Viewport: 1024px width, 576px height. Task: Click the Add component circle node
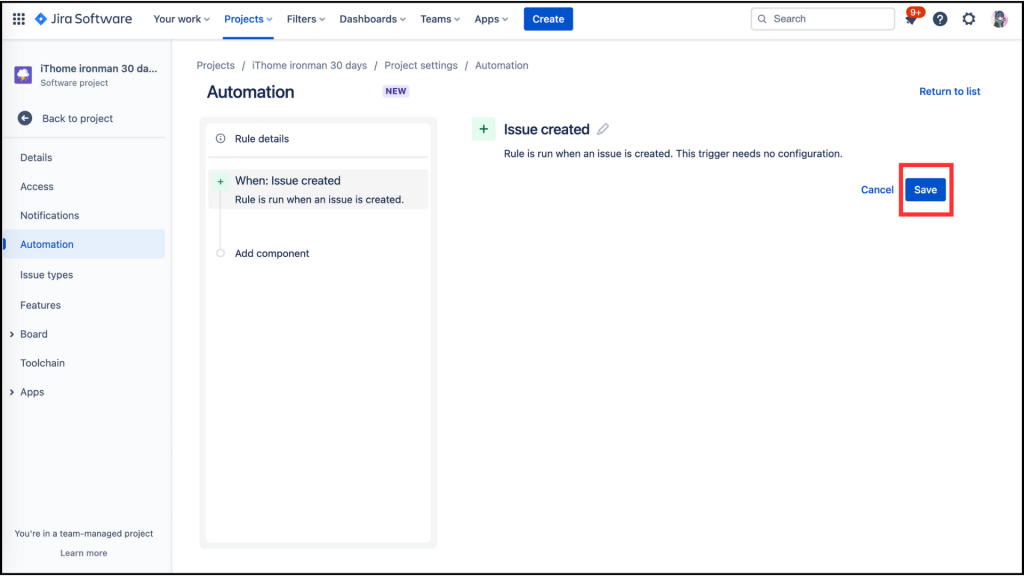pos(221,253)
